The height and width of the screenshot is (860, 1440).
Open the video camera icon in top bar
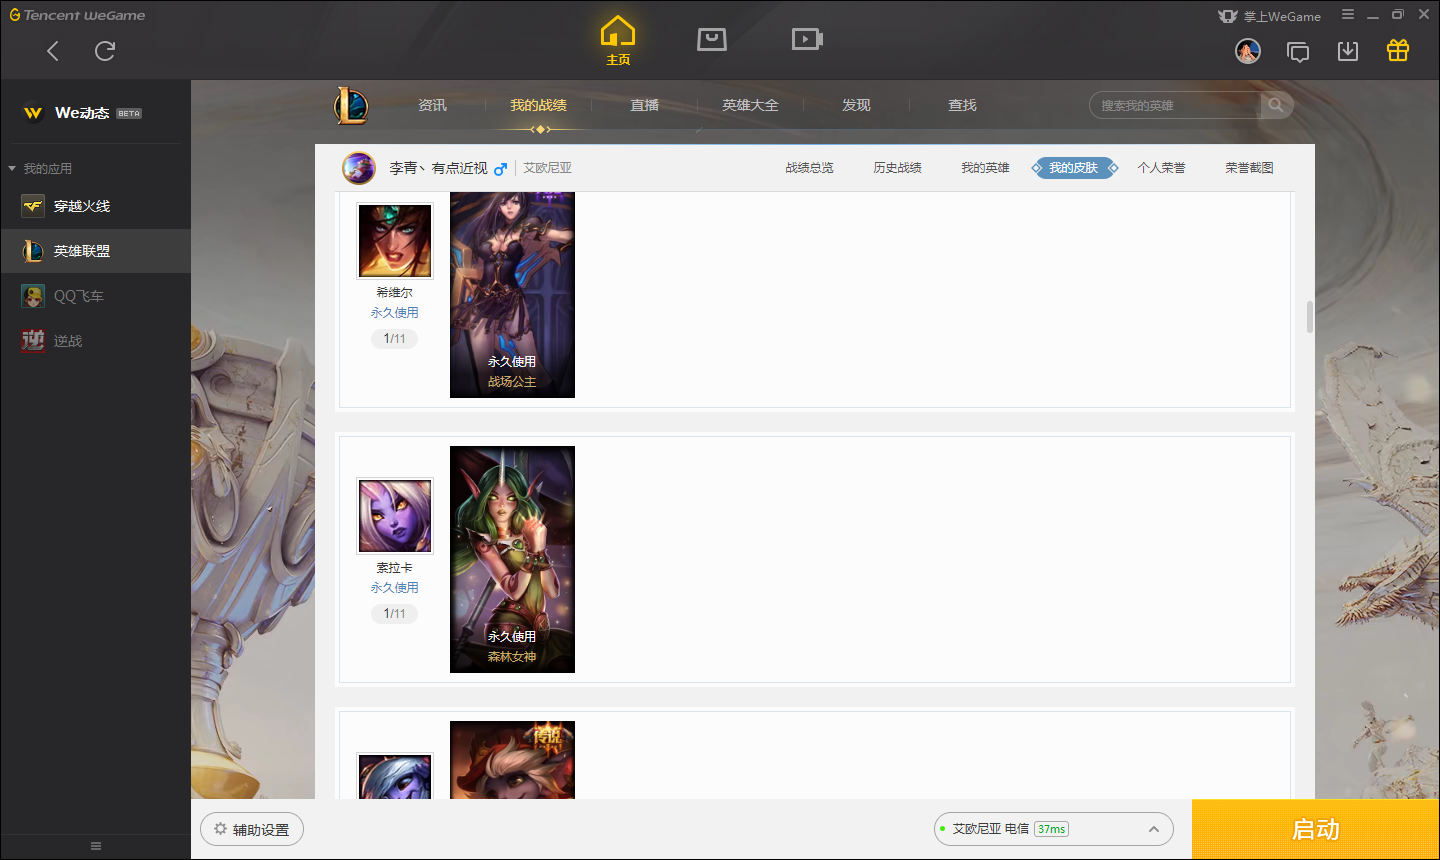[807, 39]
